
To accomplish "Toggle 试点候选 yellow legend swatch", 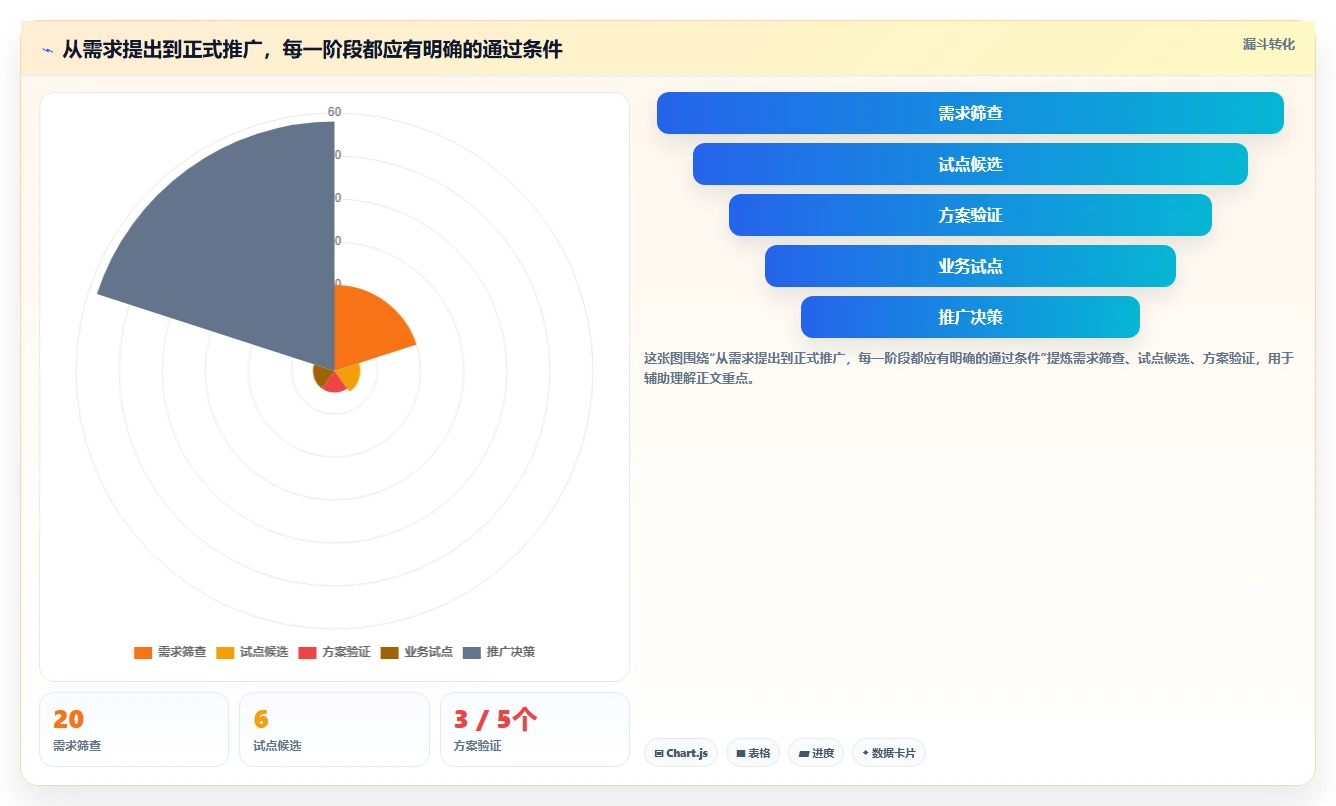I will pos(225,652).
